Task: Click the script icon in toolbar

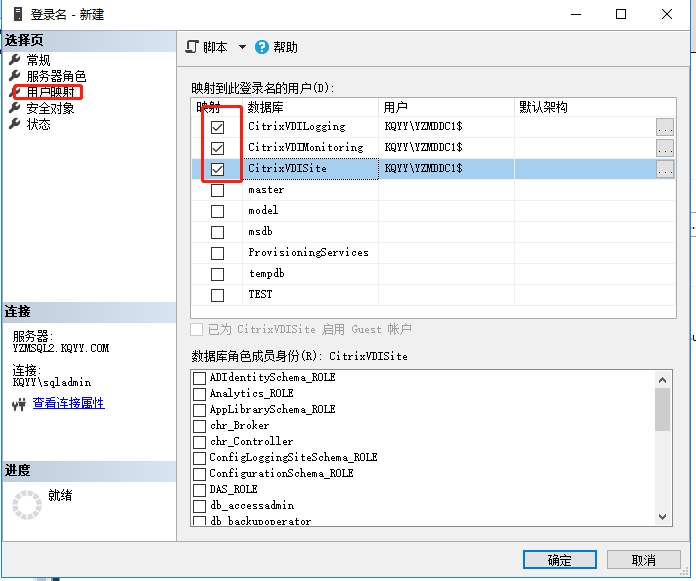Action: (x=193, y=47)
